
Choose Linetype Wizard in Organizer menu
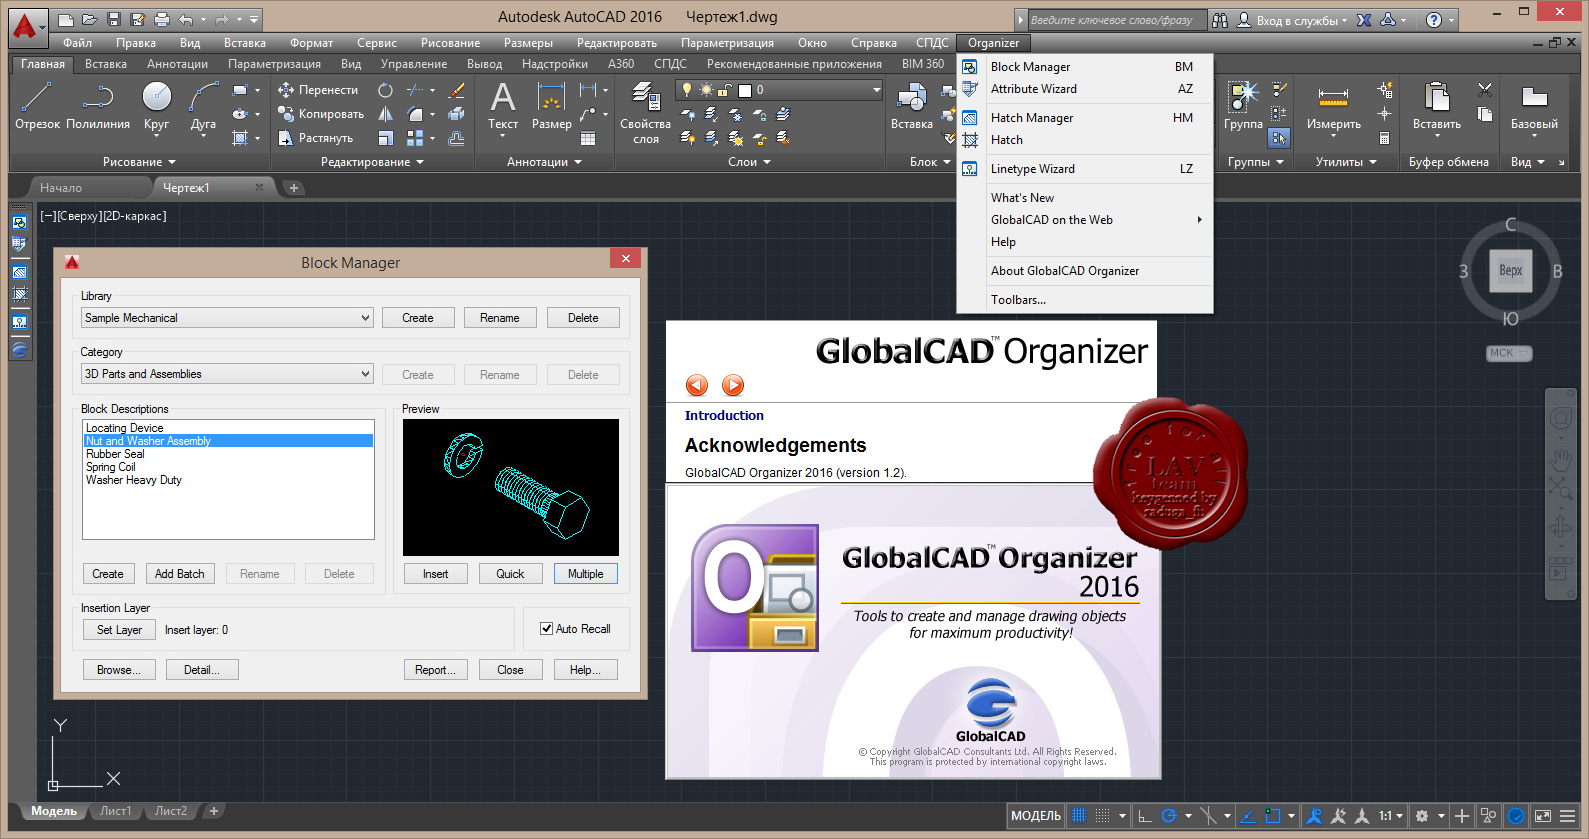point(1085,169)
